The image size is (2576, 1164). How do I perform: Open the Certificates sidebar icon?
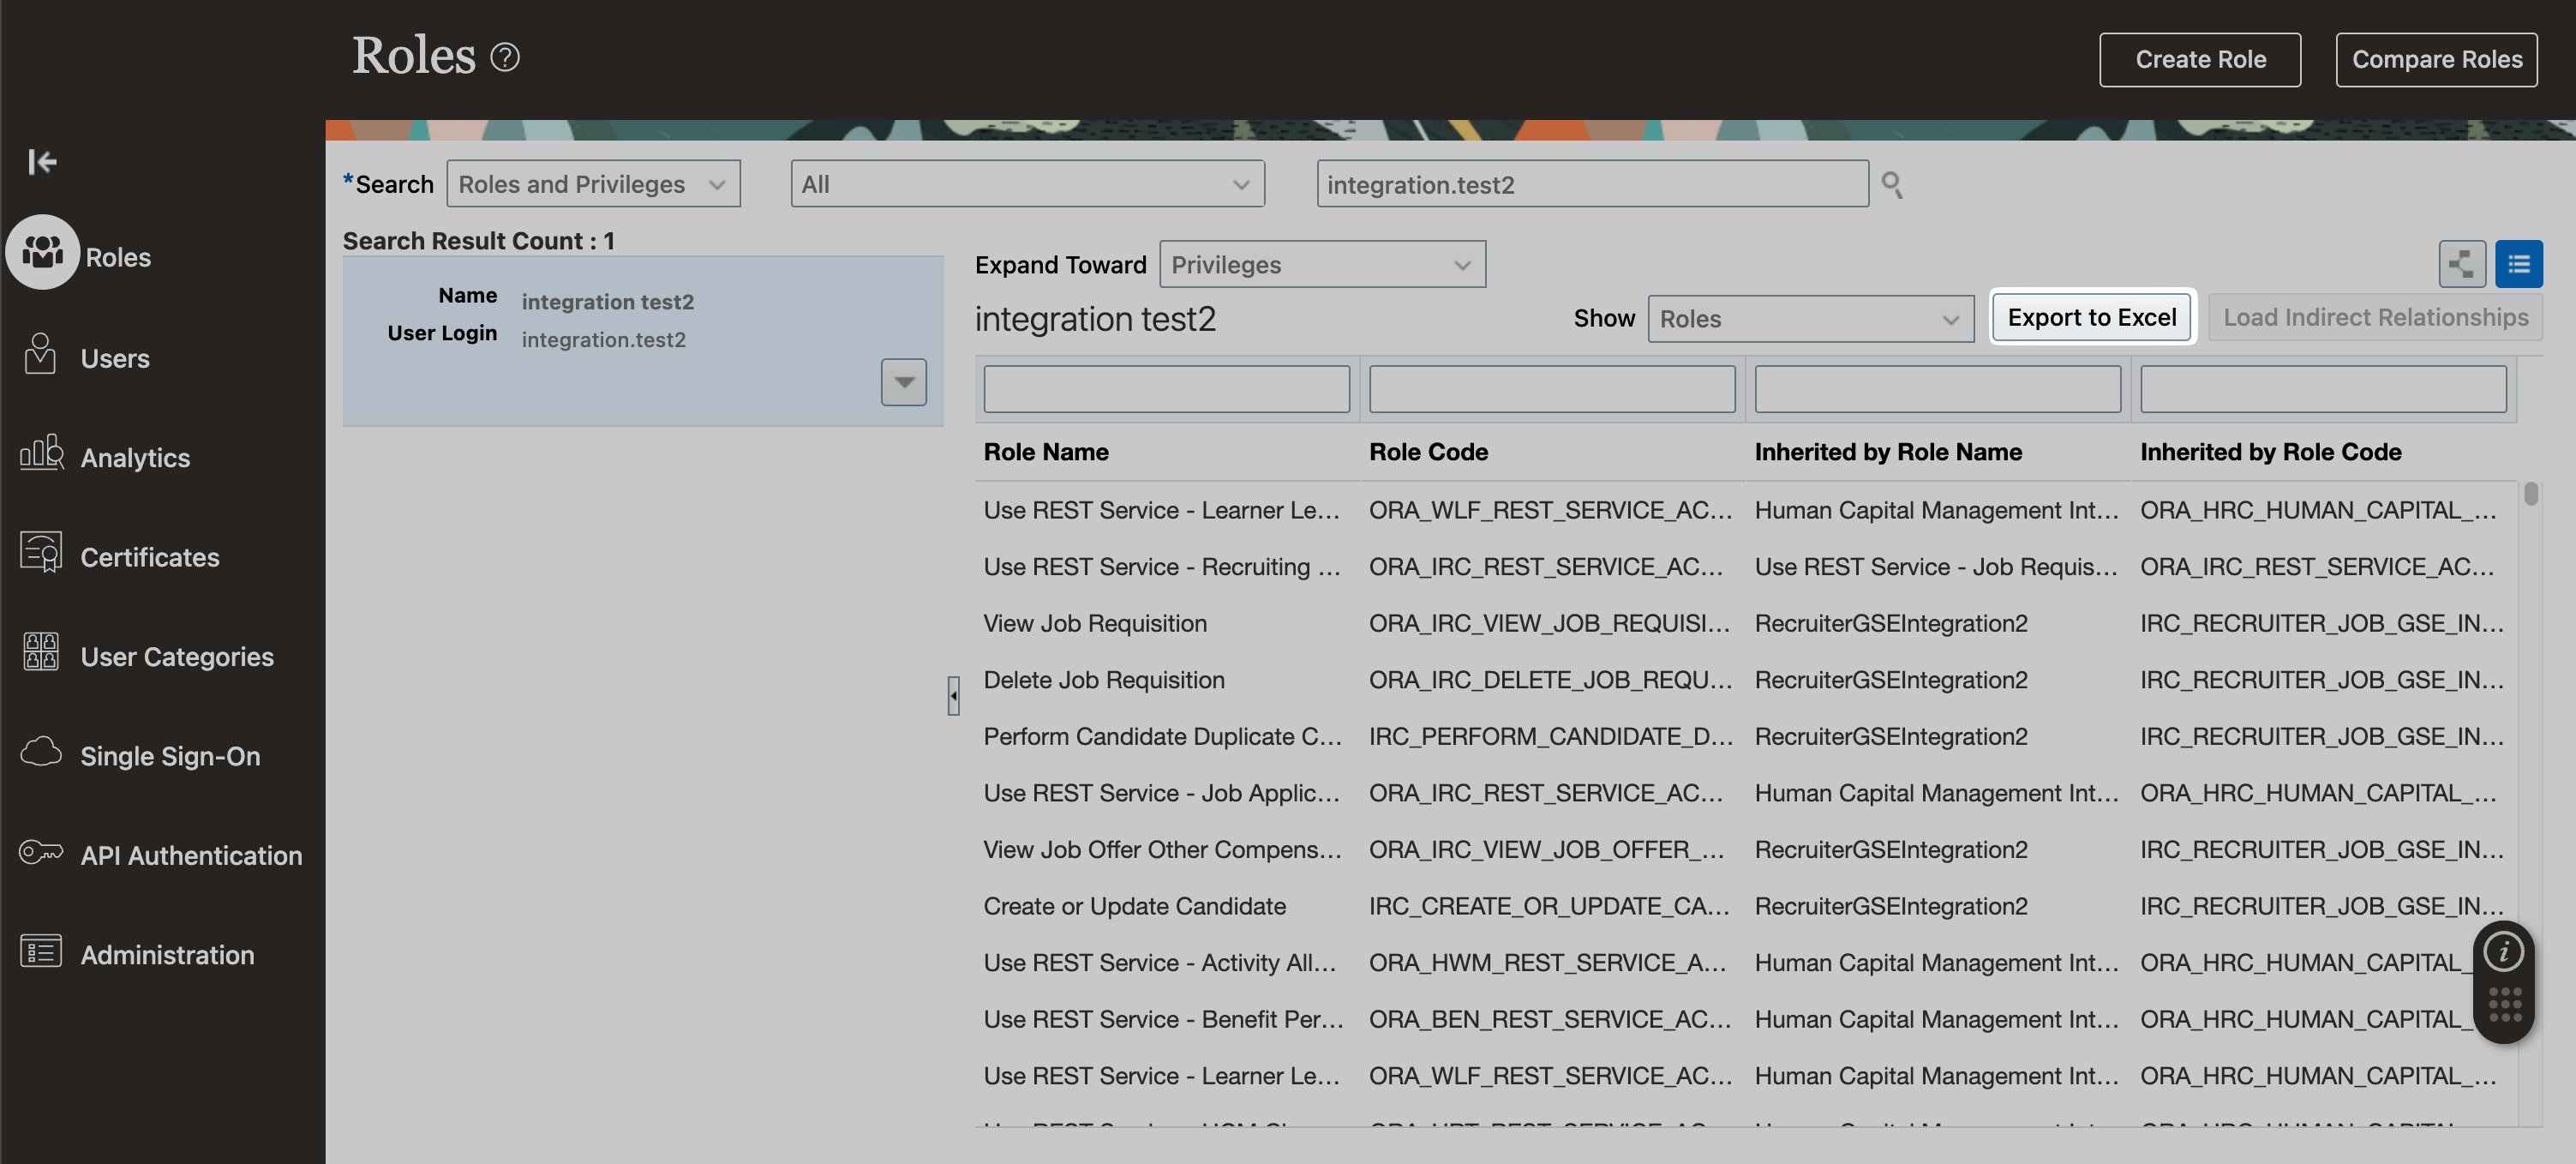pyautogui.click(x=41, y=554)
